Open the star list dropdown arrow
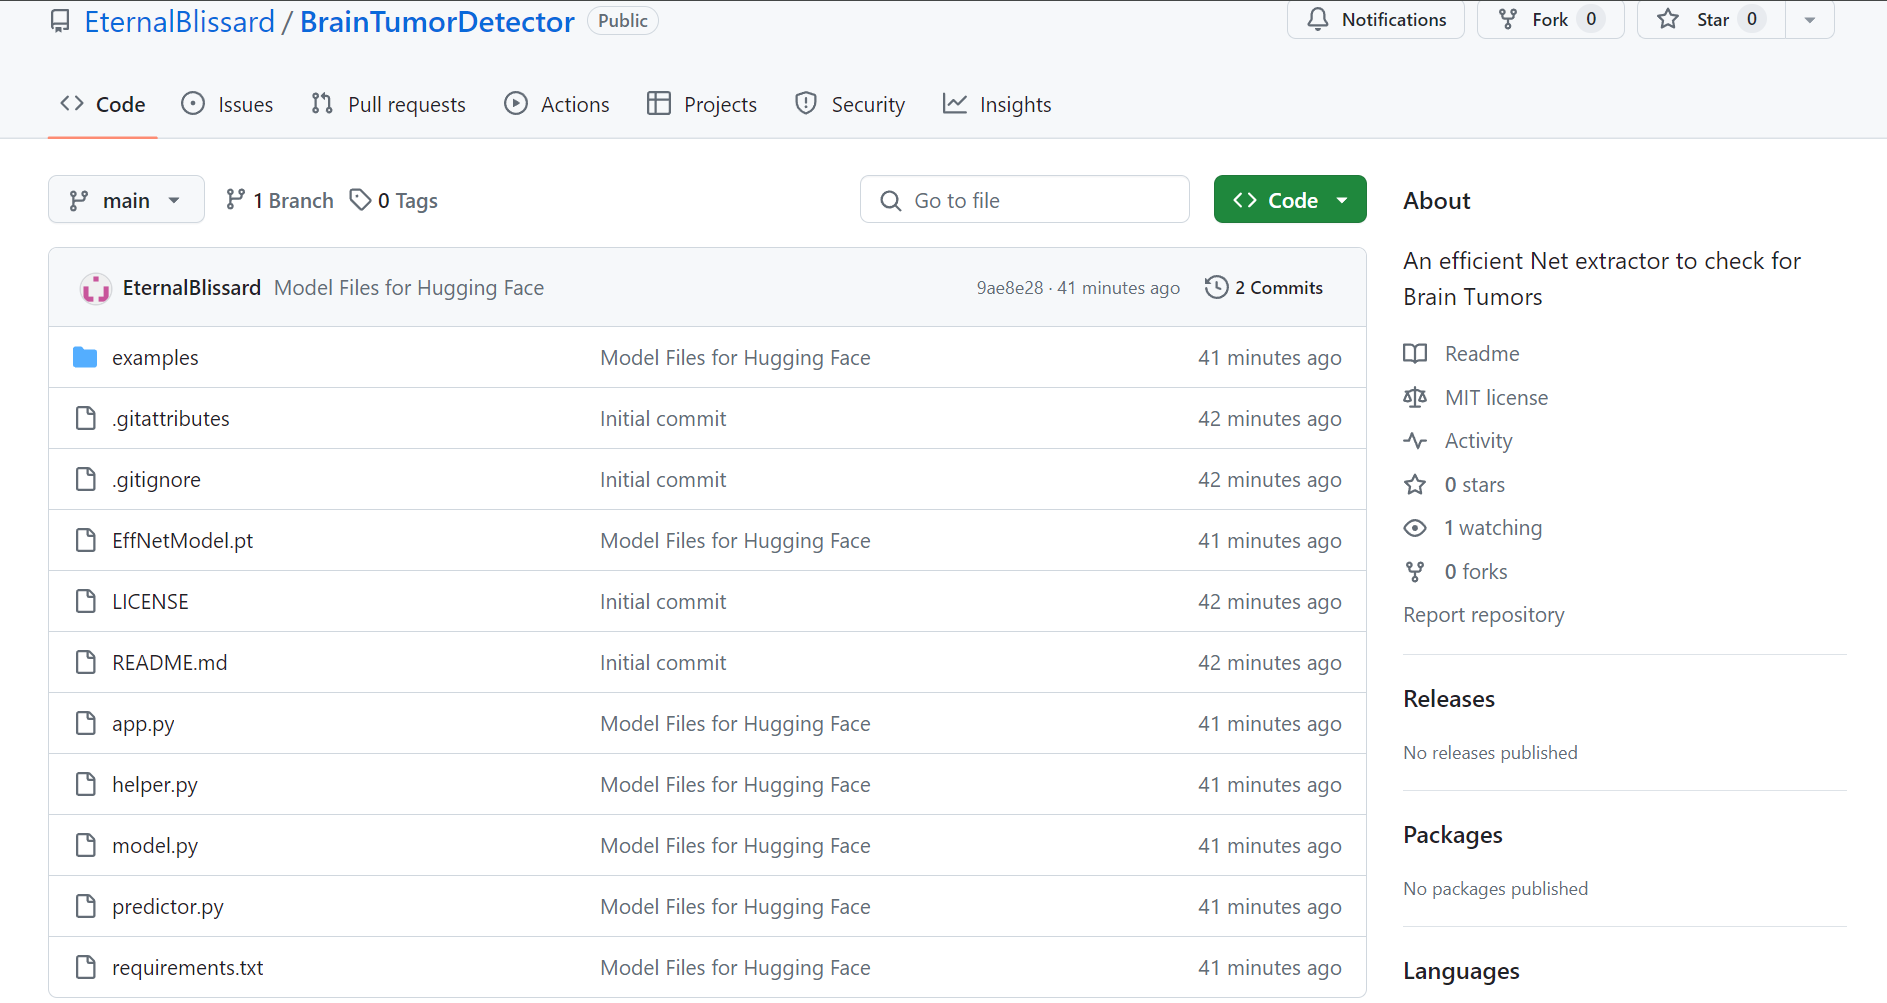The image size is (1887, 1003). (x=1810, y=19)
